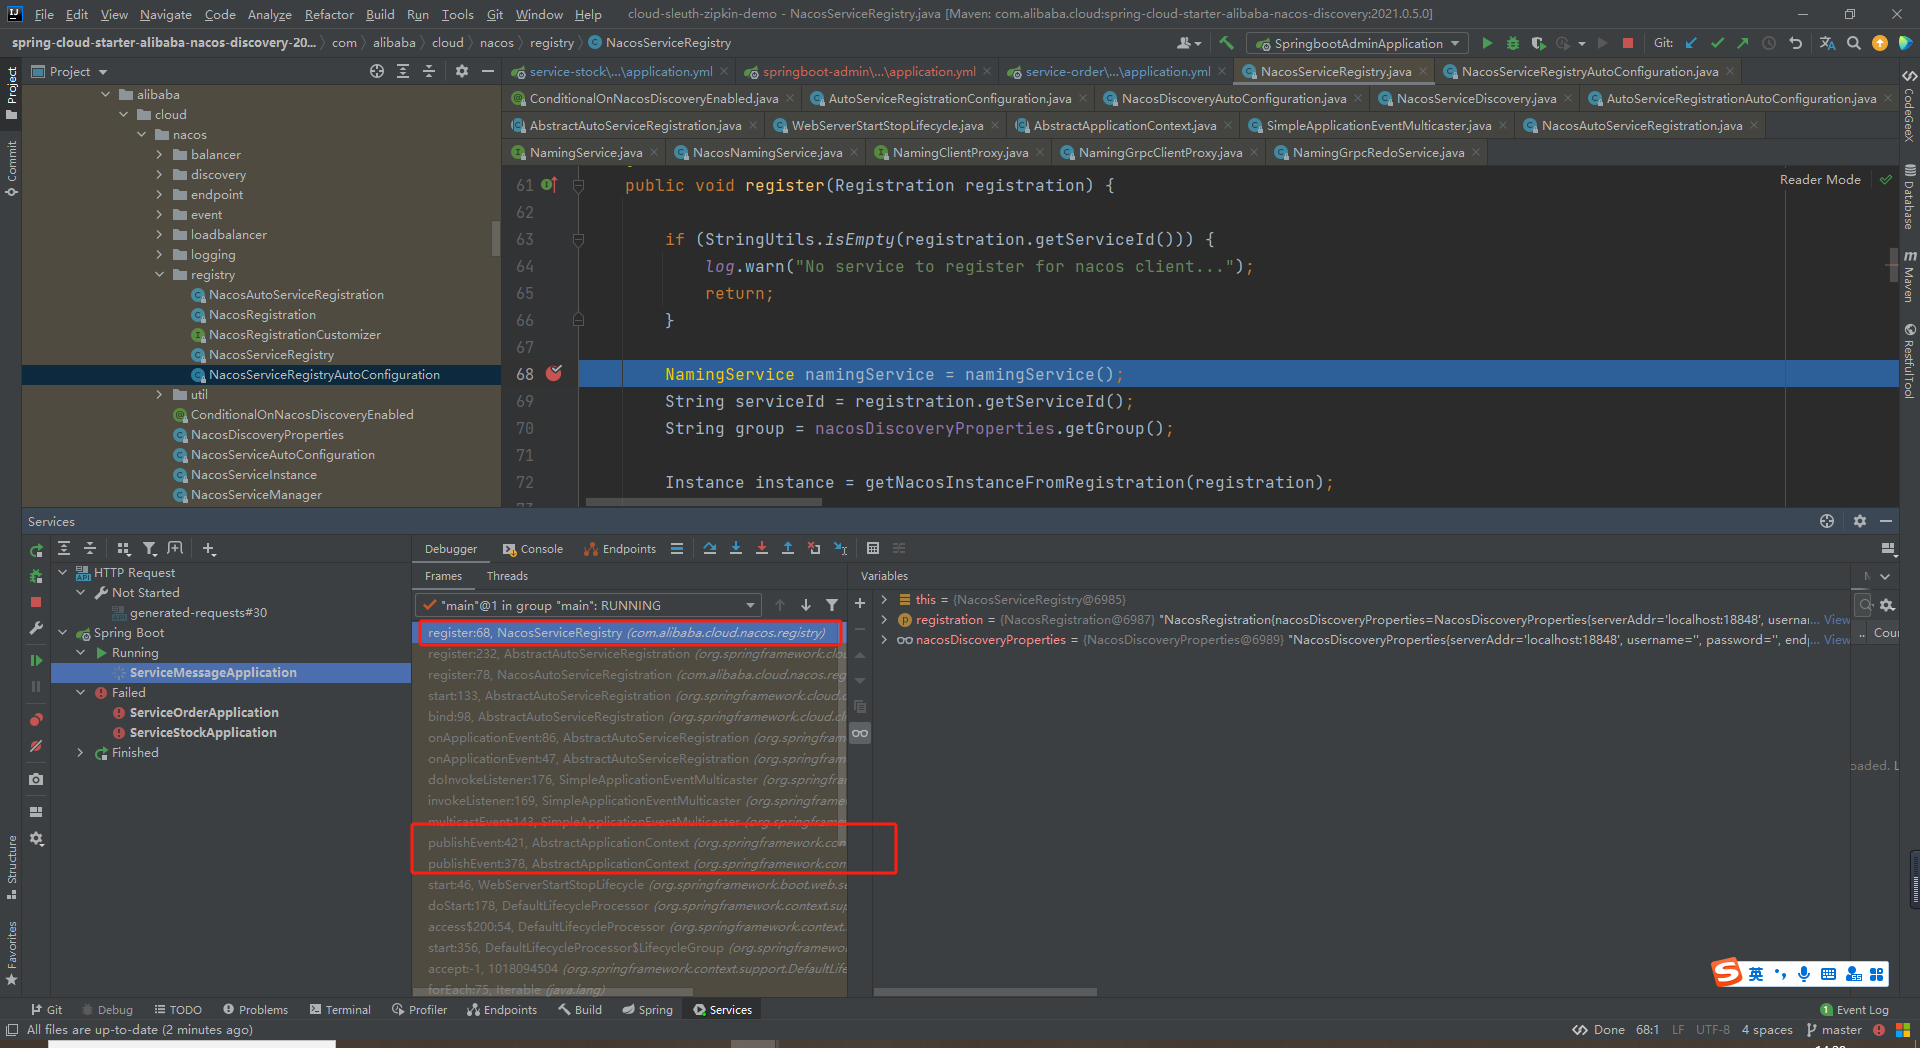Click the master Git branch widget

(1834, 1029)
